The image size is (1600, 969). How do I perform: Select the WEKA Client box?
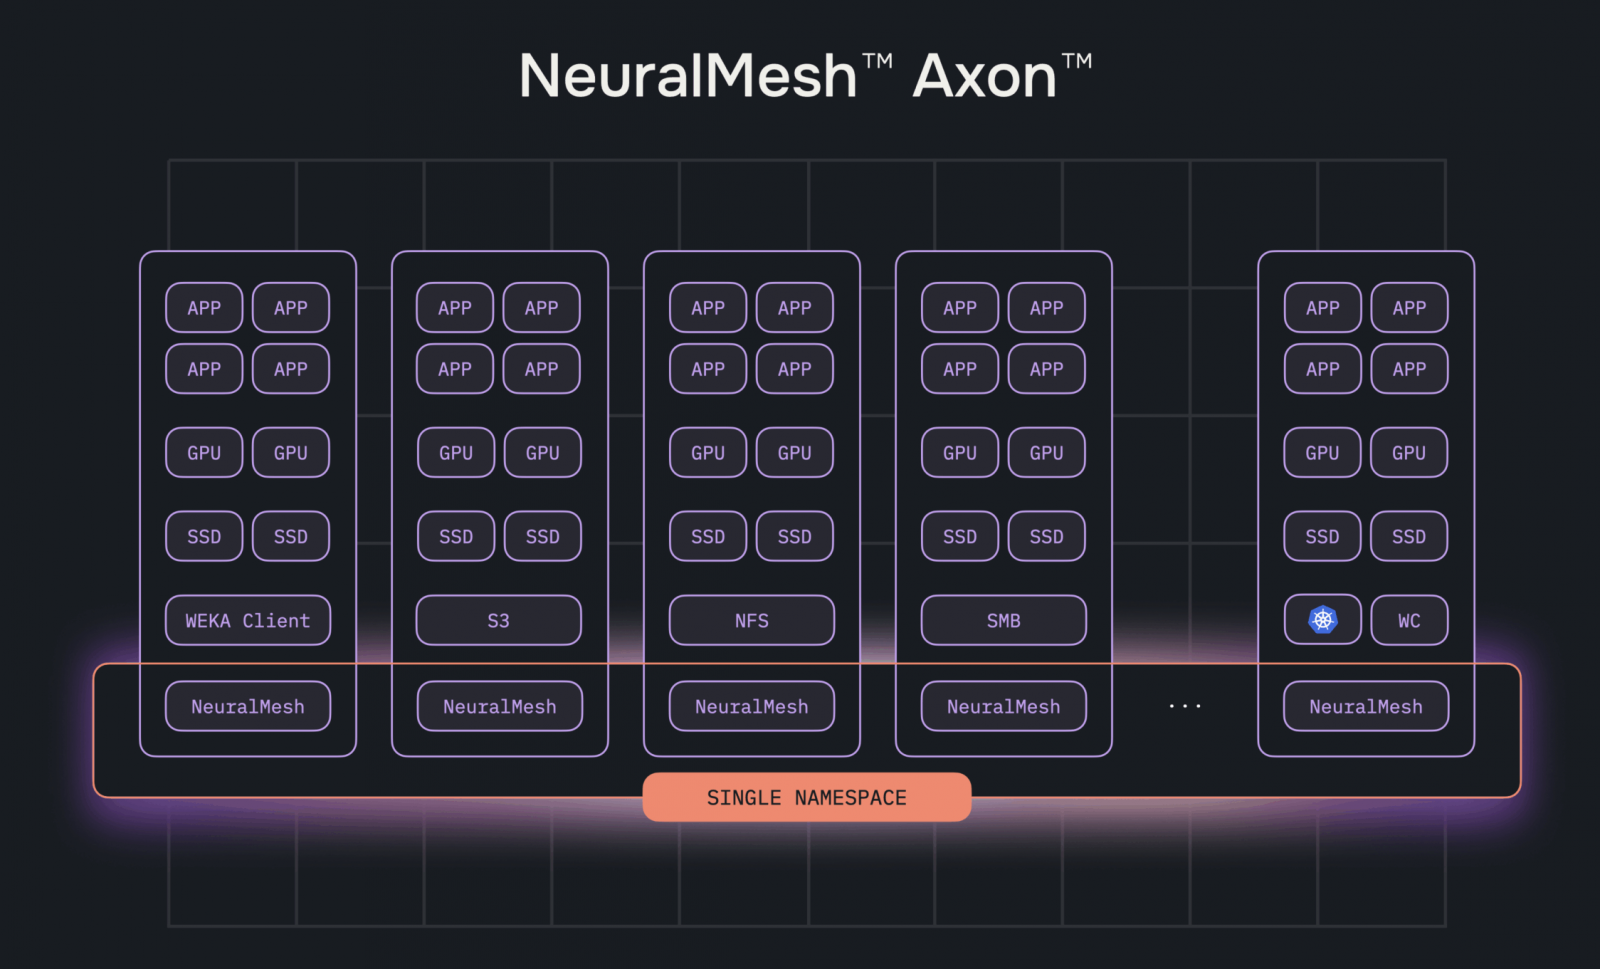(248, 620)
